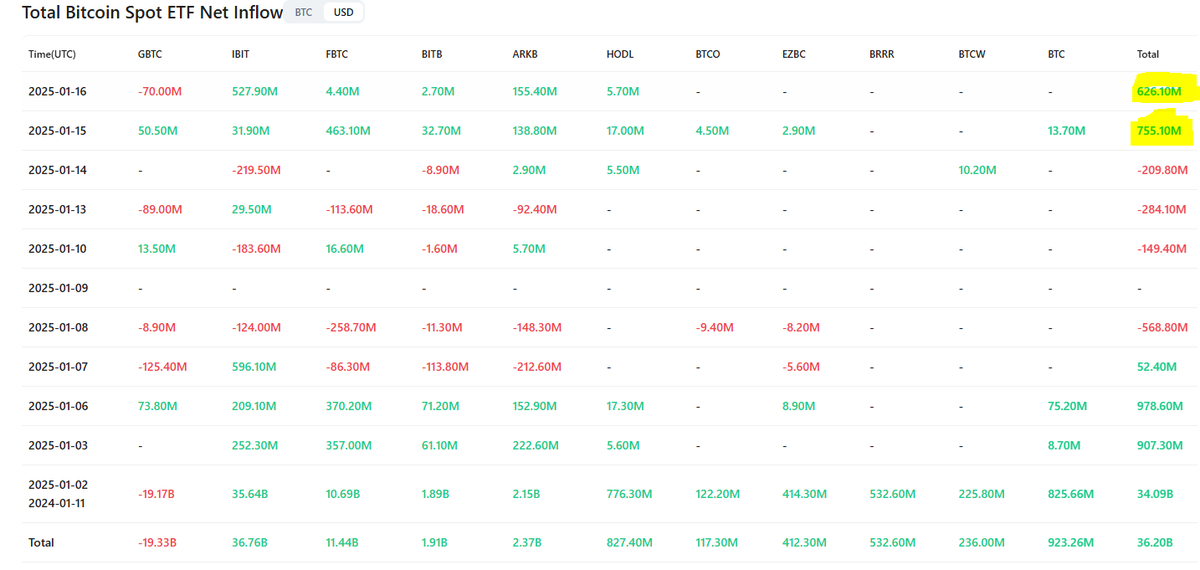This screenshot has width=1200, height=570.
Task: Click the 13.70M BTC value on 2025-01-15
Action: coord(1066,131)
